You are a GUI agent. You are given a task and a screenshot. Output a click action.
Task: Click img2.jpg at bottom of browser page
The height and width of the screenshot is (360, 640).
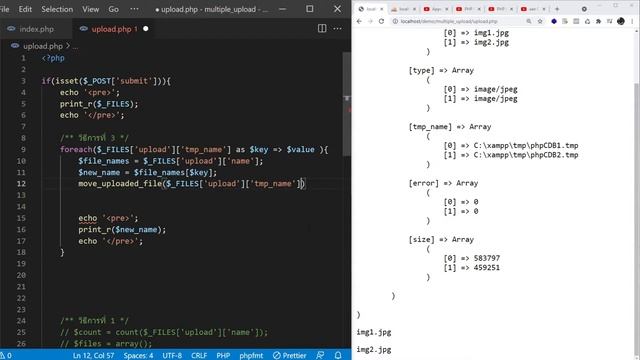click(x=374, y=349)
